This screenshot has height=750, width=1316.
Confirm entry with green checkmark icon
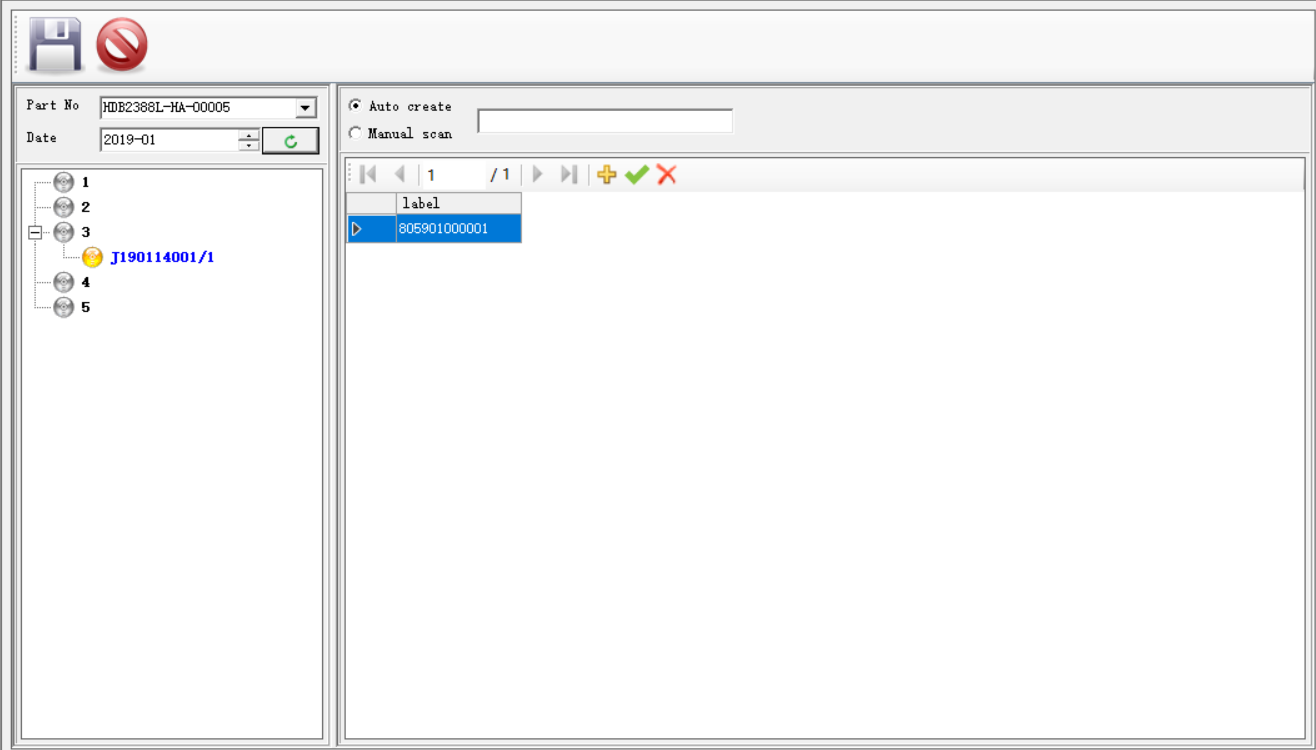[x=636, y=175]
